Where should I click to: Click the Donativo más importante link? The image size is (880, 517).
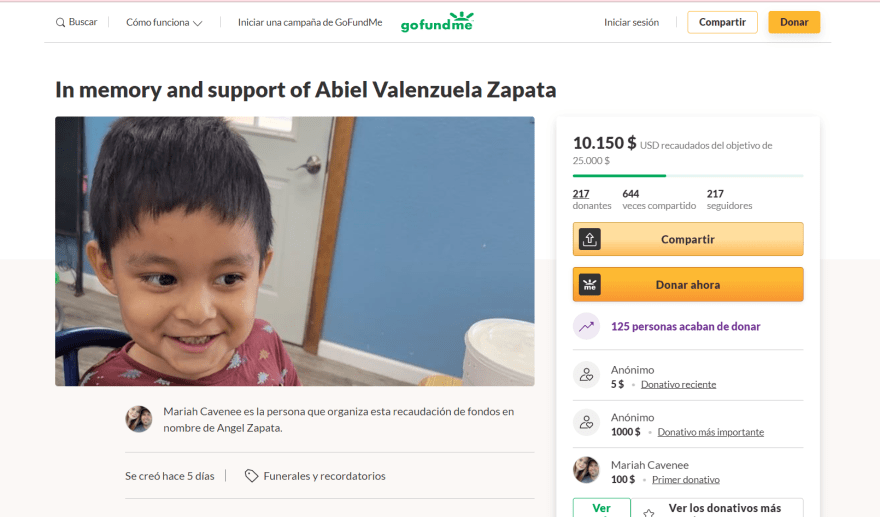[711, 432]
